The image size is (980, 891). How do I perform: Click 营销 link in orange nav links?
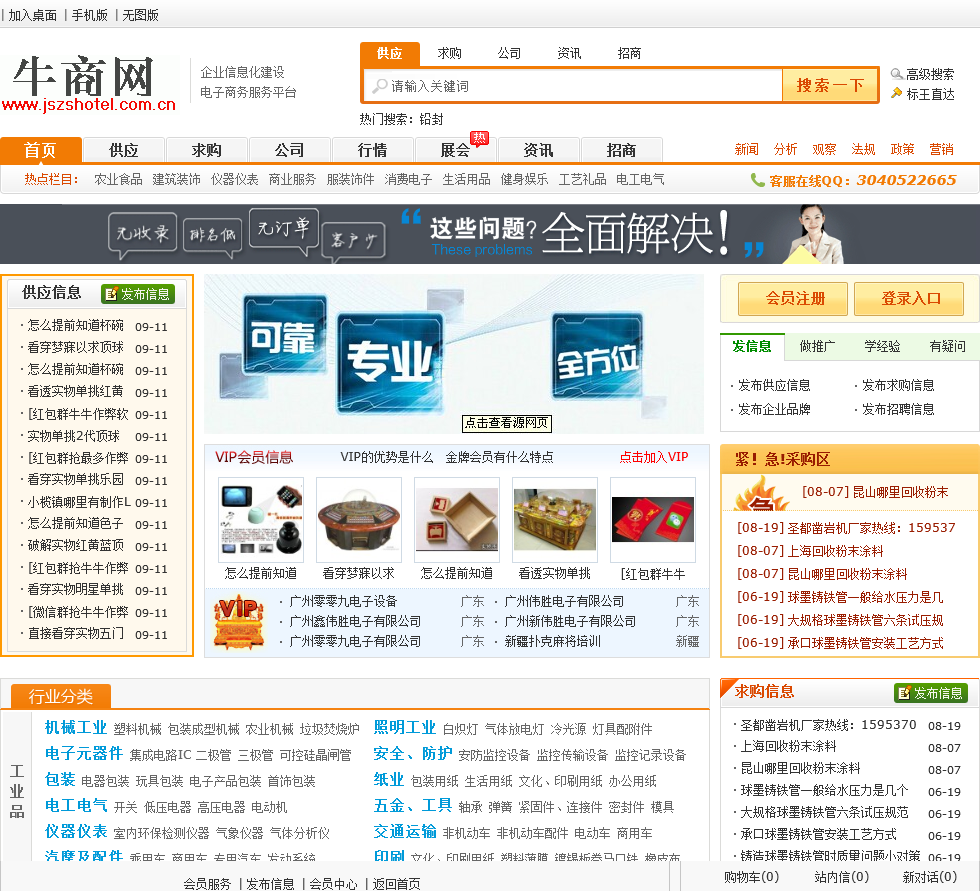click(941, 149)
